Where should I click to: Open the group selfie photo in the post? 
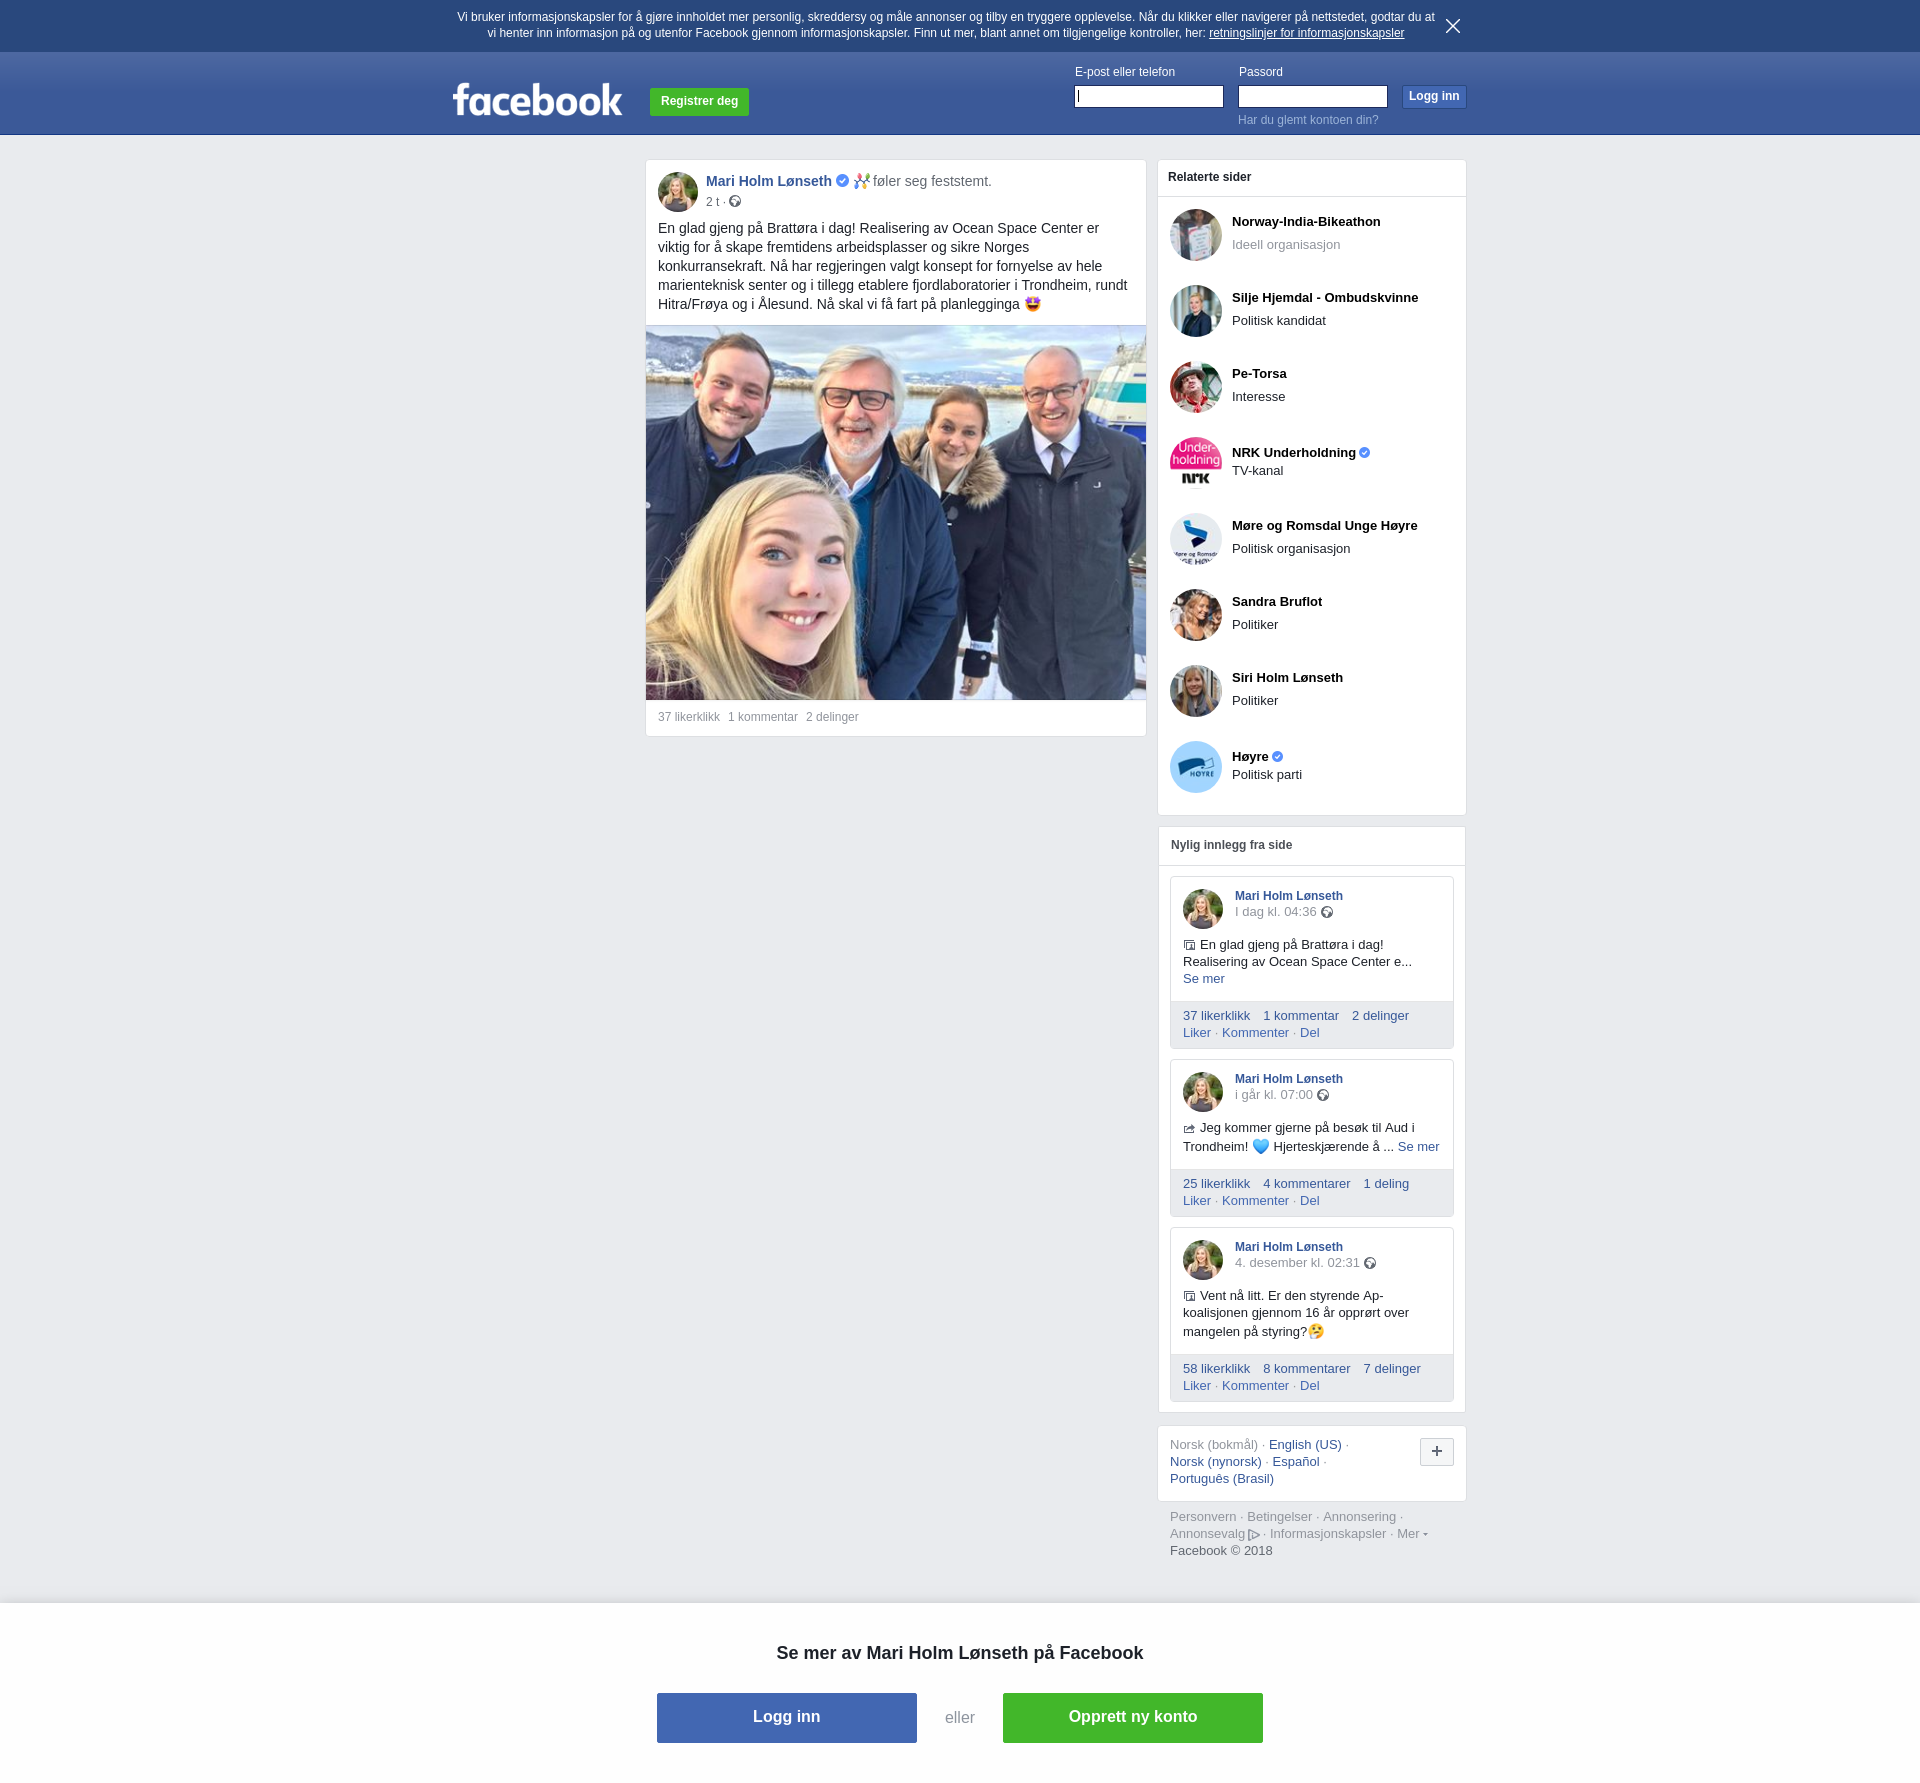point(896,512)
